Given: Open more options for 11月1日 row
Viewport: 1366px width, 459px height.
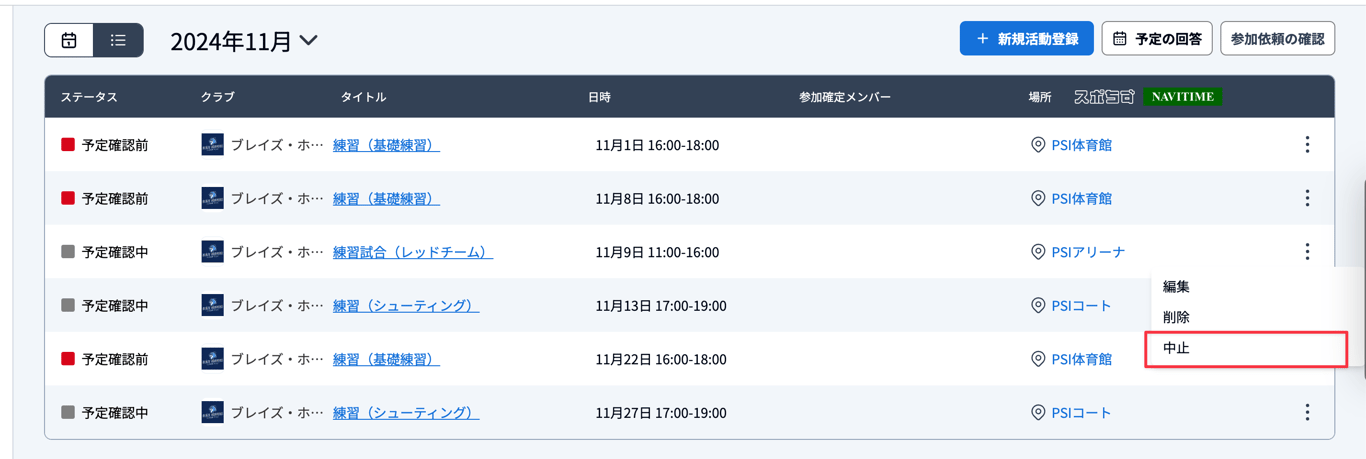Looking at the screenshot, I should click(x=1307, y=145).
